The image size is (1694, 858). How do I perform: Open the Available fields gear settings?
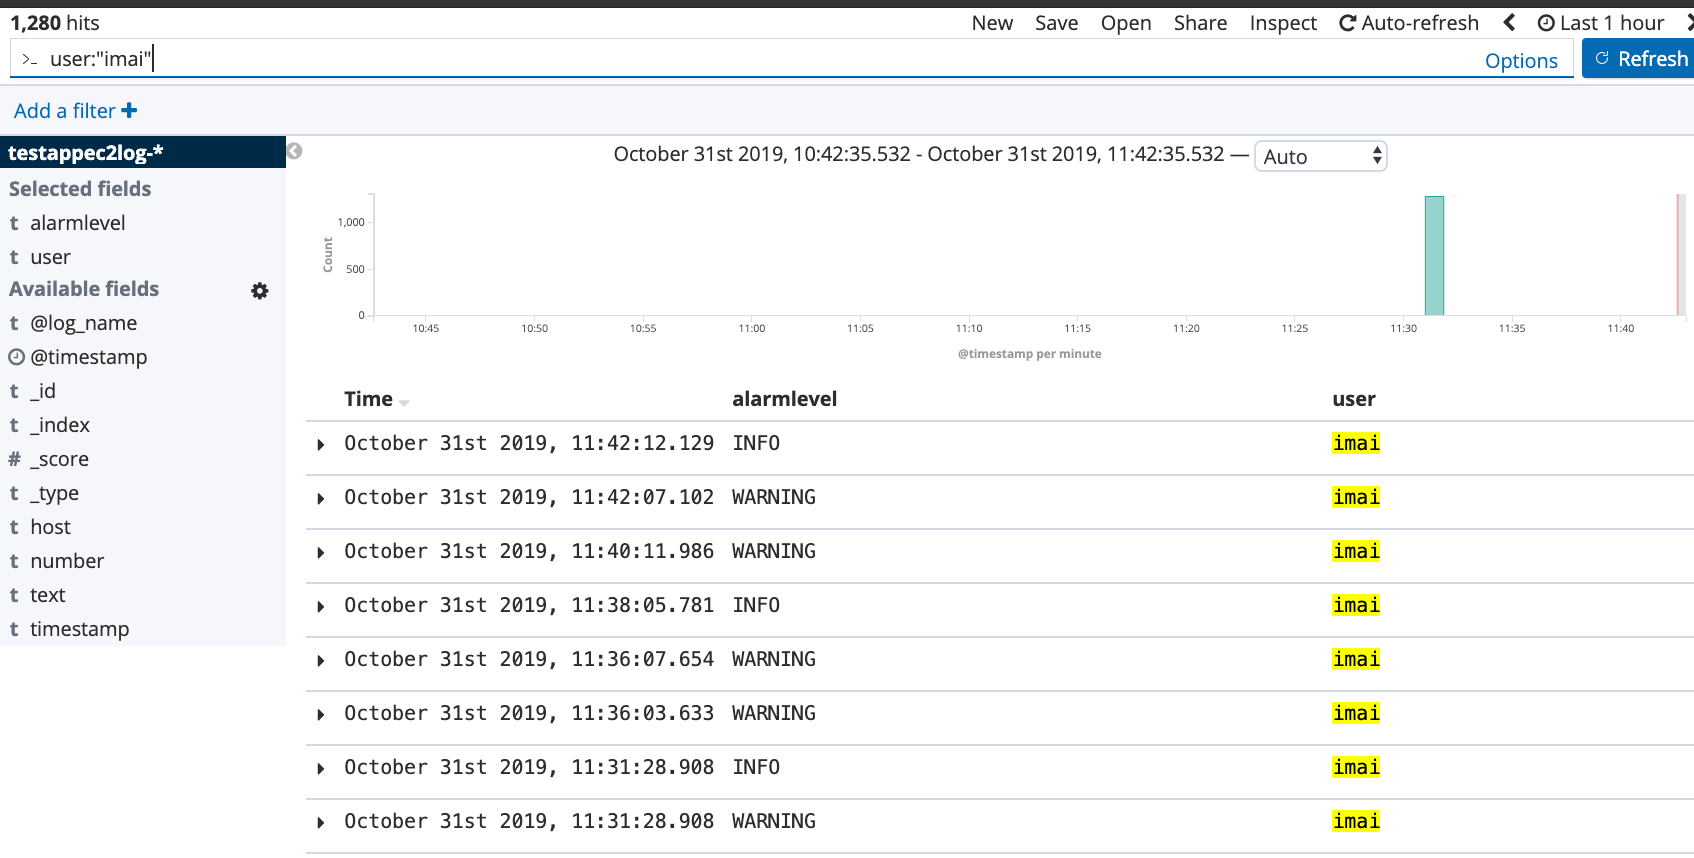(260, 290)
